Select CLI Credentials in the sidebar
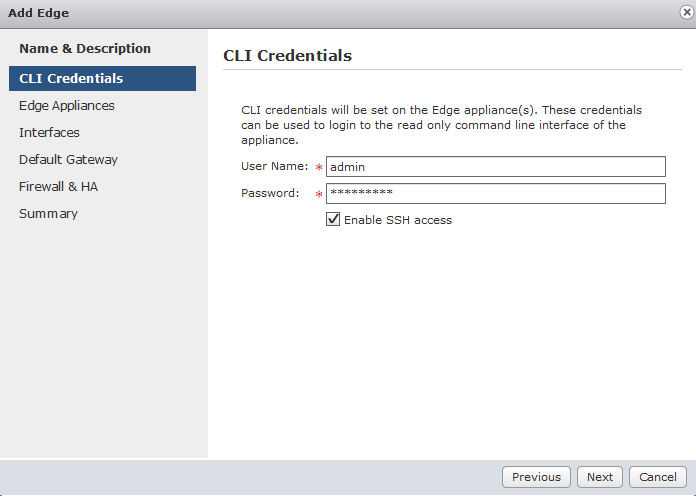The image size is (696, 496). [71, 78]
